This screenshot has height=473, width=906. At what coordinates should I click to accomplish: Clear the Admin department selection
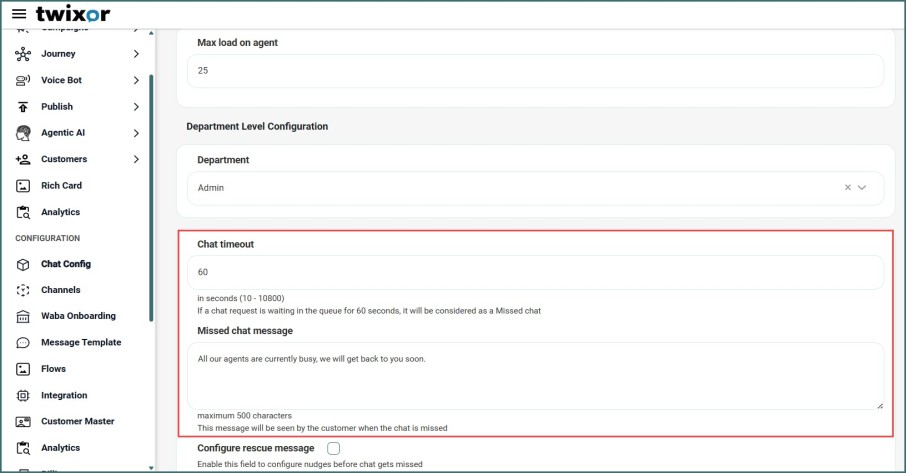[848, 187]
